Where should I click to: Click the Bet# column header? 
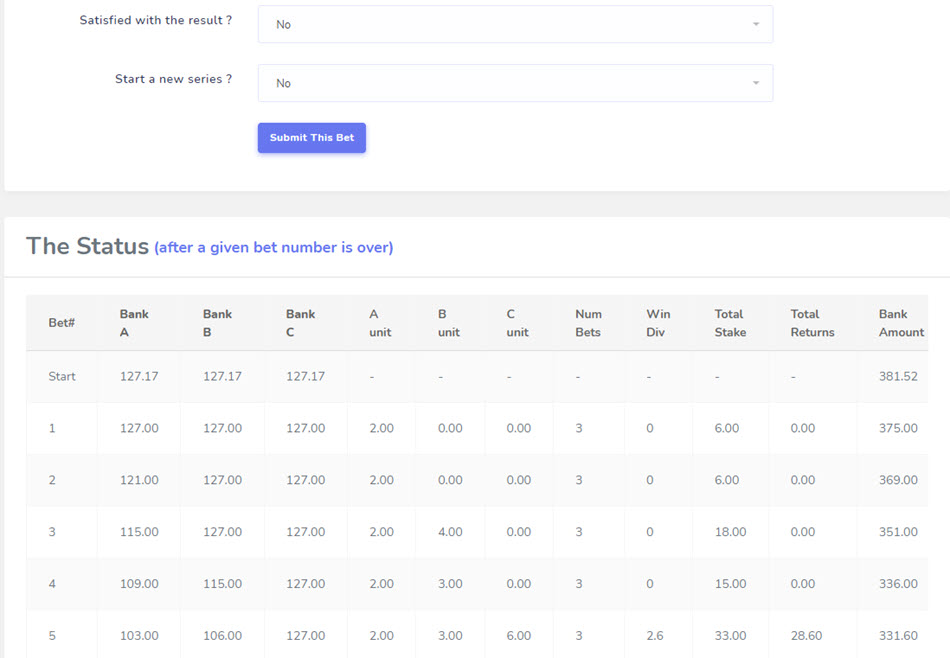tap(60, 323)
